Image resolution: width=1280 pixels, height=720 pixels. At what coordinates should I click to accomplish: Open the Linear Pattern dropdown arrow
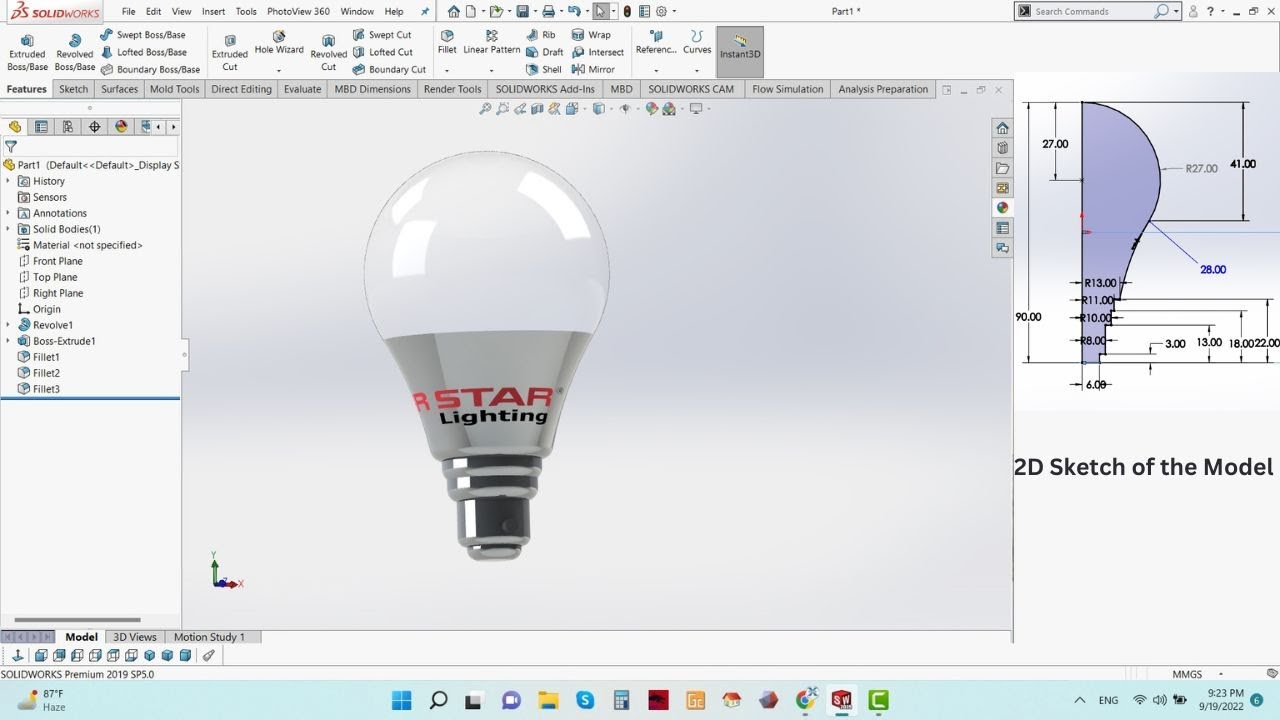[x=491, y=70]
